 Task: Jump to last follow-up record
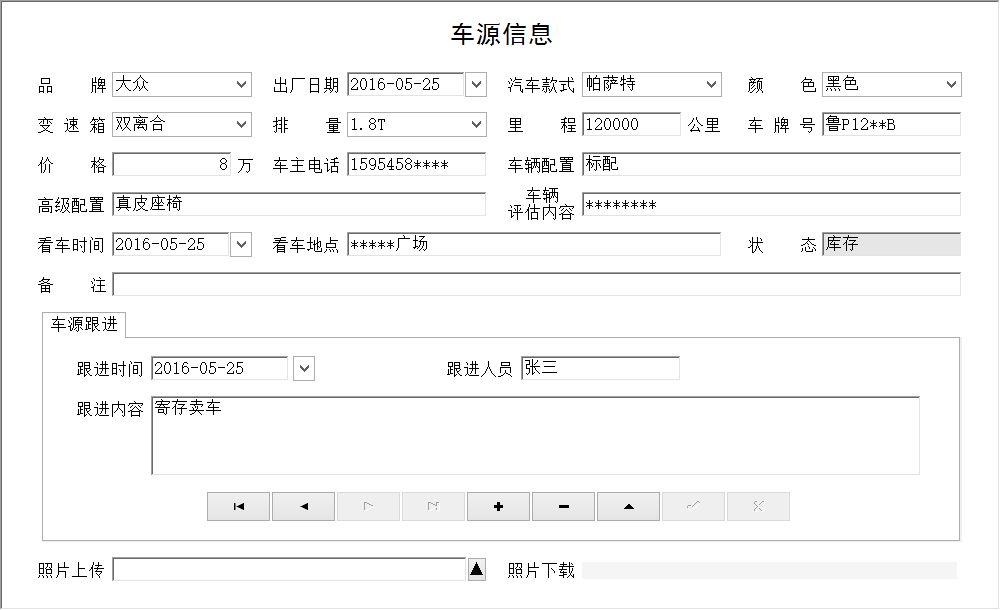434,507
